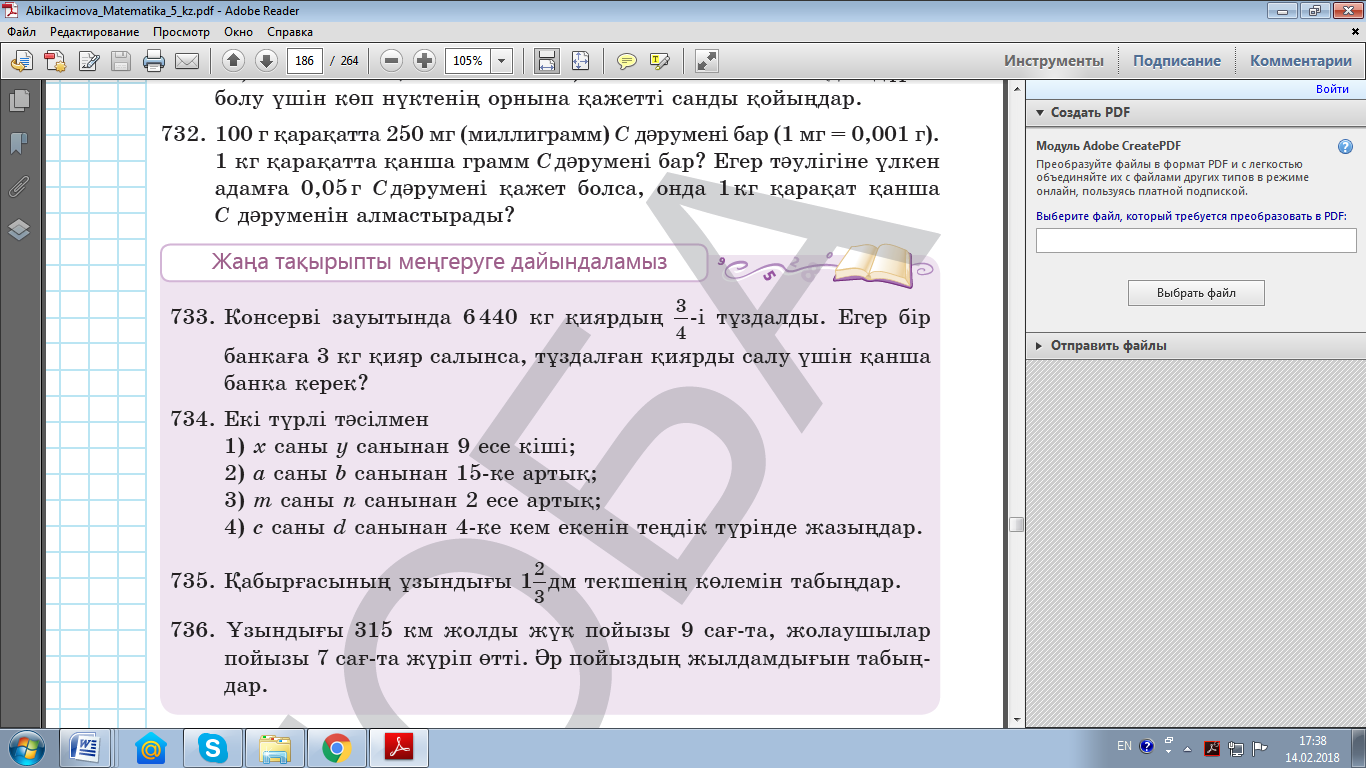
Task: Click the total page count text 264
Action: pos(349,61)
